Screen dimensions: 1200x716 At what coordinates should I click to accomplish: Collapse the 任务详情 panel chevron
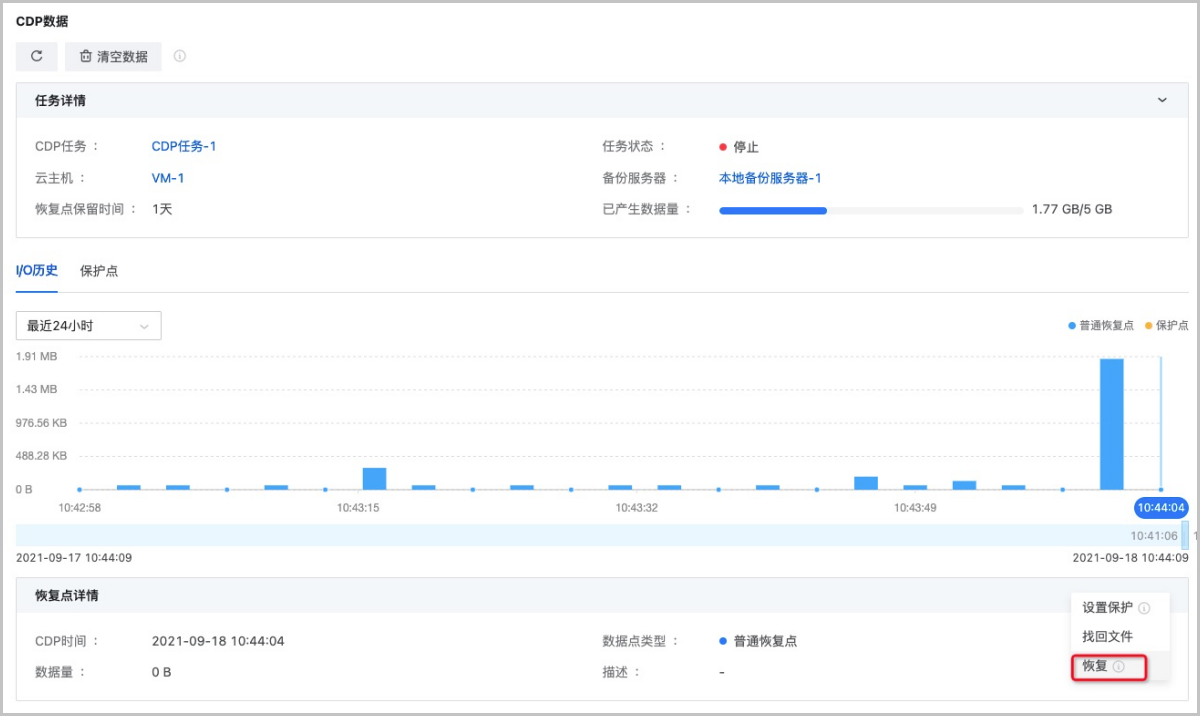1162,100
